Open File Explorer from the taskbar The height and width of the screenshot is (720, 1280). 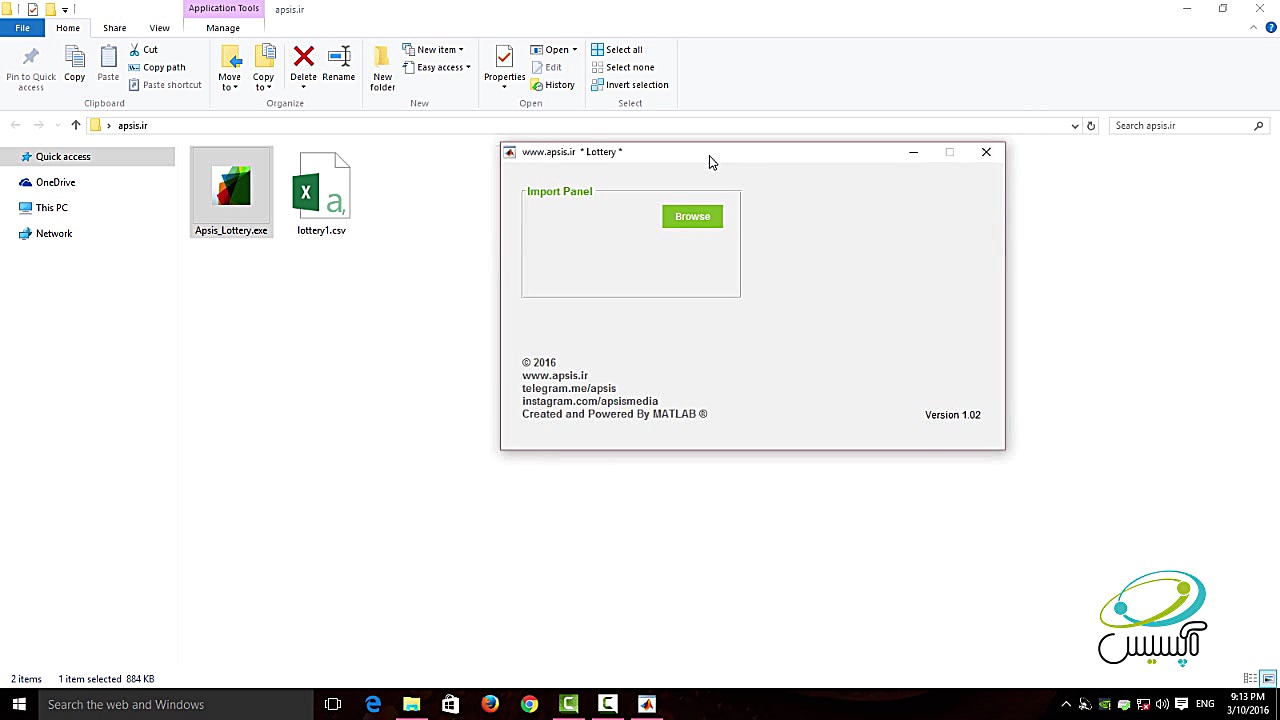pyautogui.click(x=411, y=704)
